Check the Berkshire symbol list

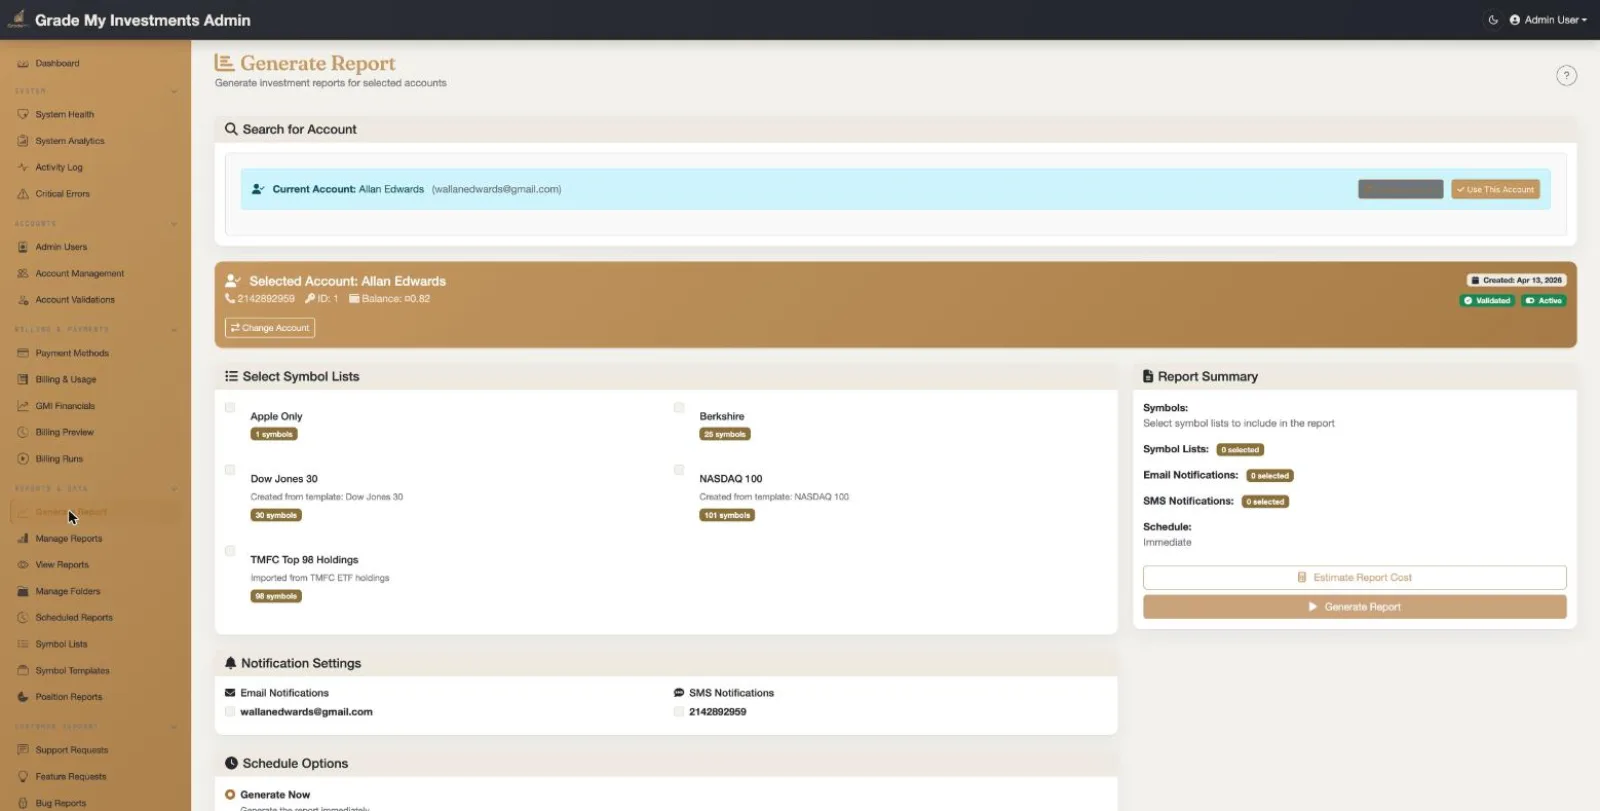[679, 408]
